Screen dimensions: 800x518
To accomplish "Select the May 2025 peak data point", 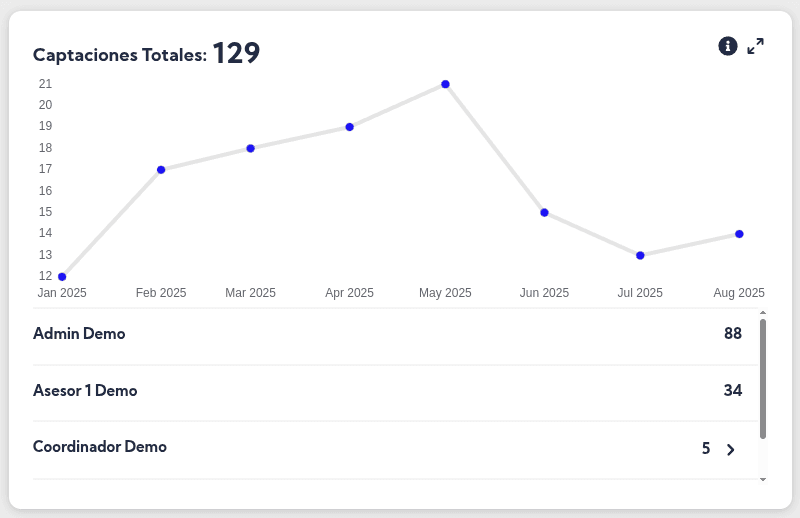I will pyautogui.click(x=445, y=84).
